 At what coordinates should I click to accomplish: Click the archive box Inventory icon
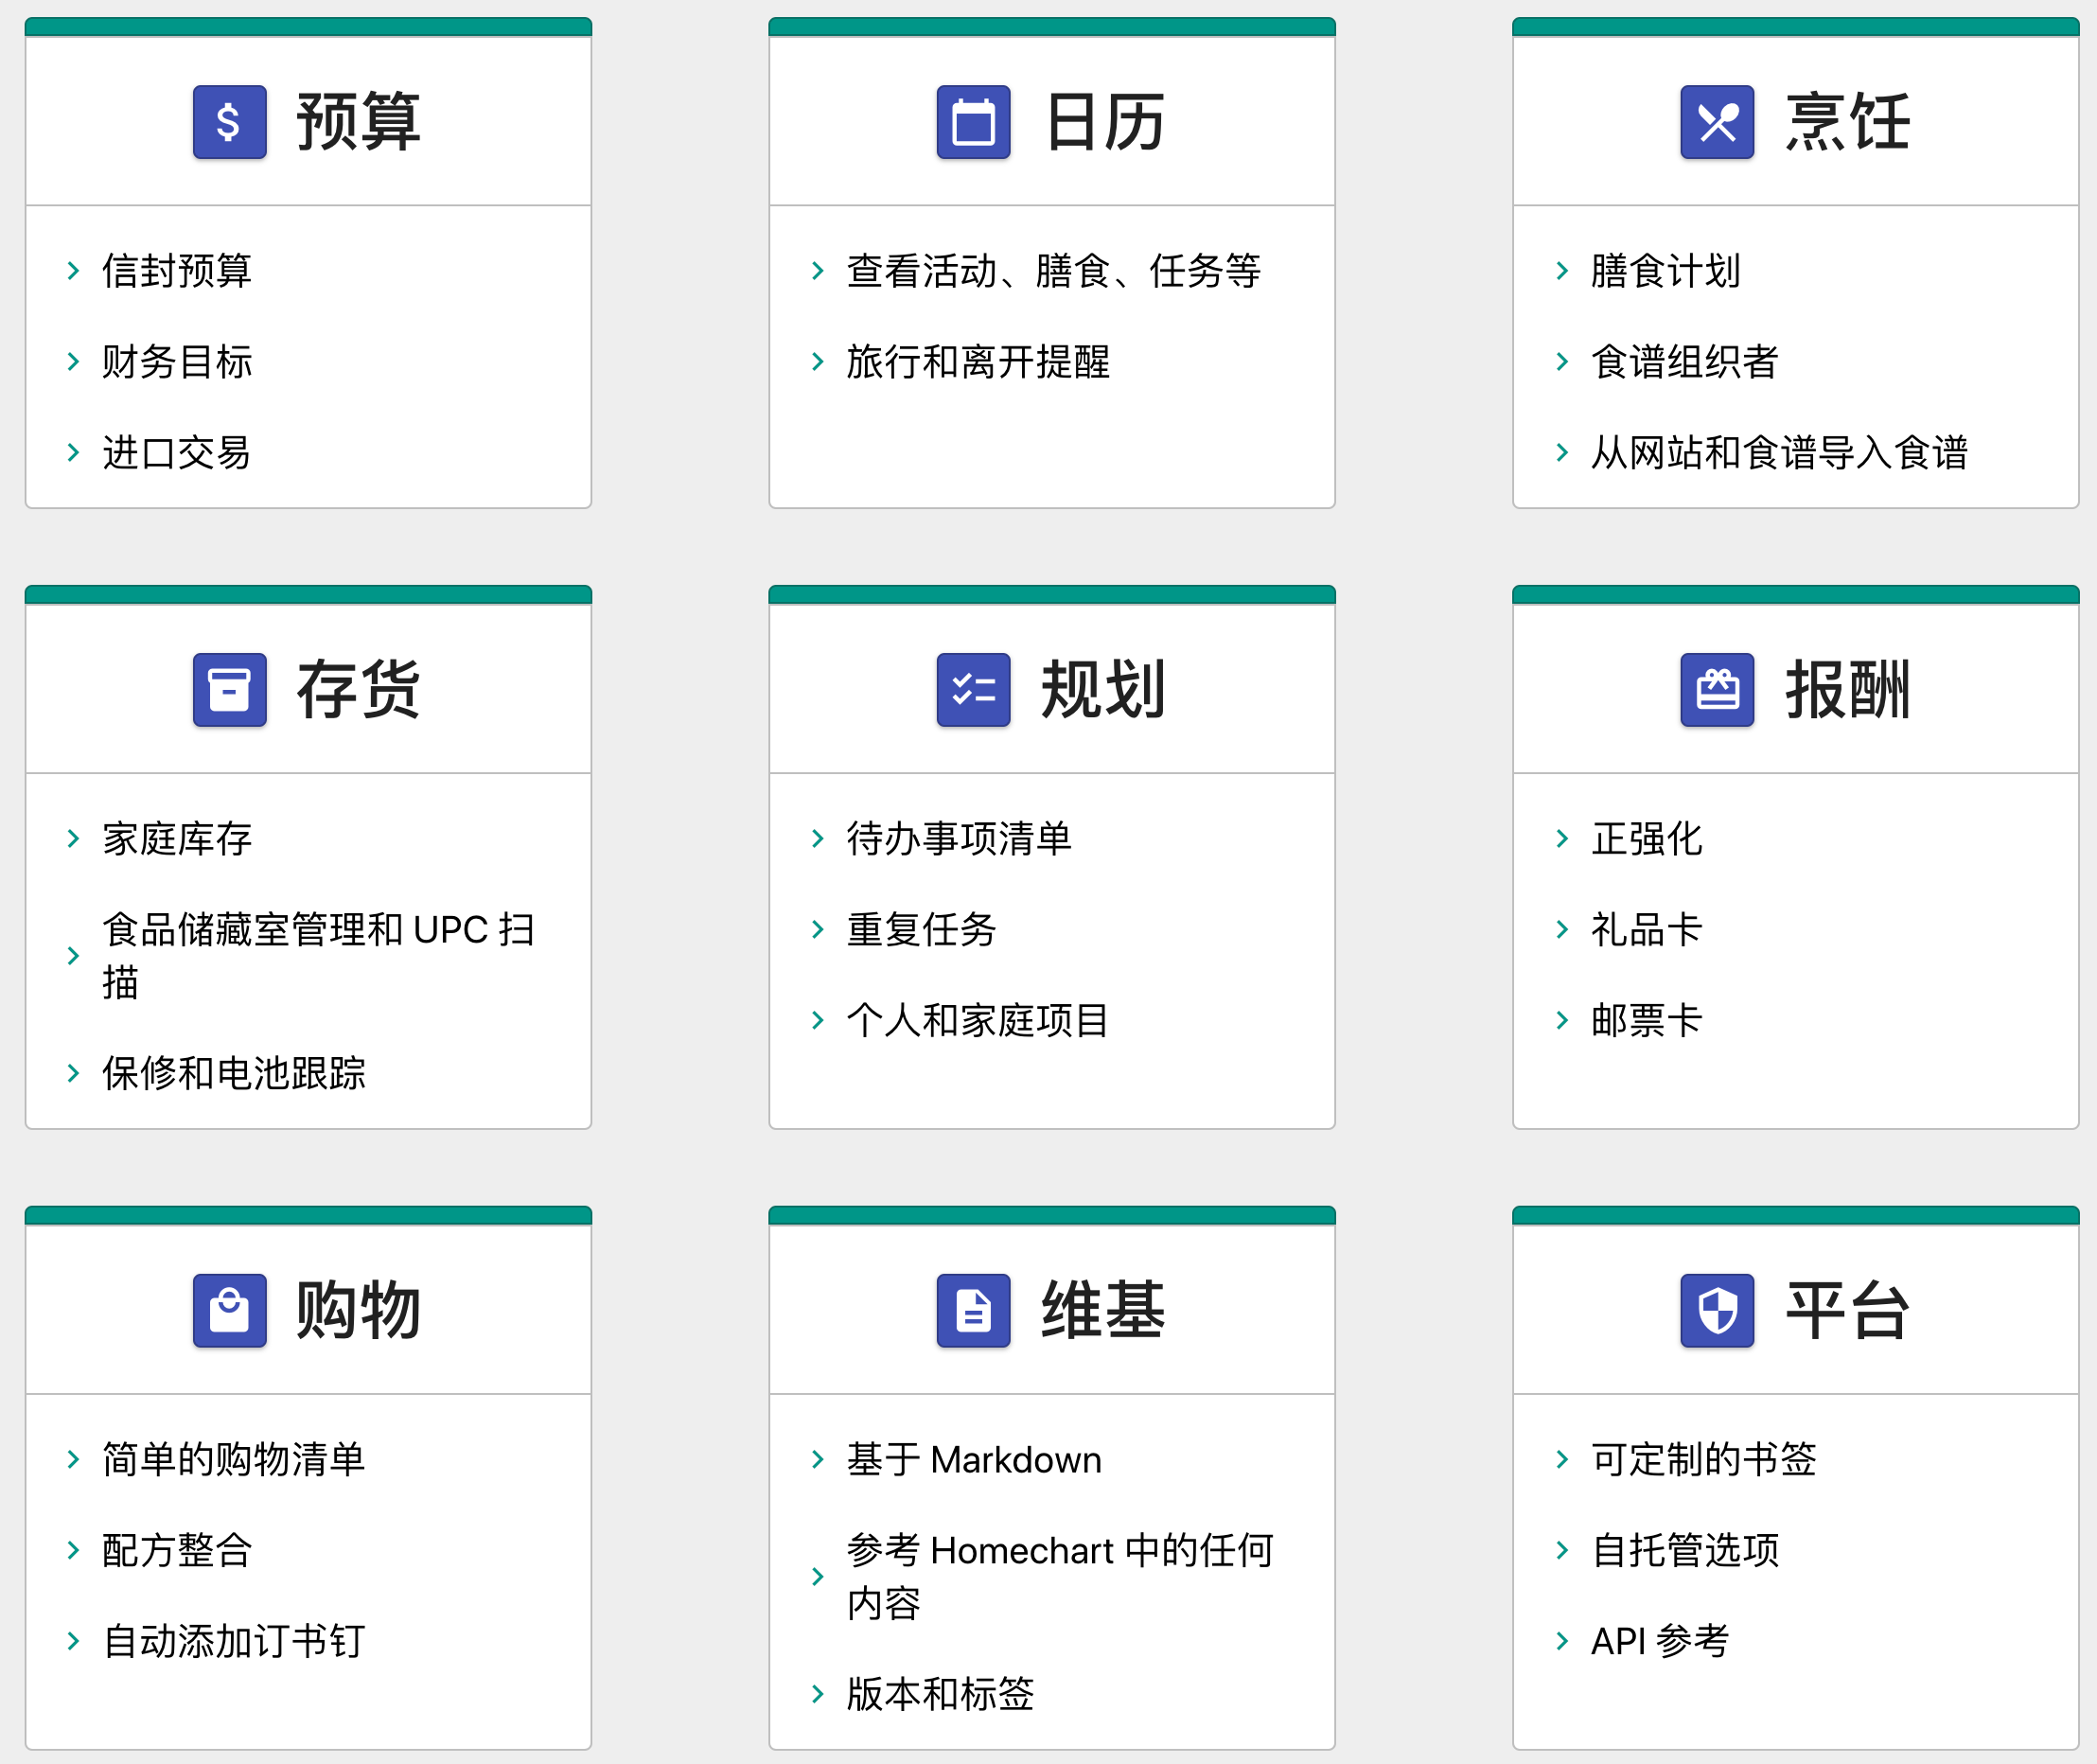pyautogui.click(x=229, y=689)
